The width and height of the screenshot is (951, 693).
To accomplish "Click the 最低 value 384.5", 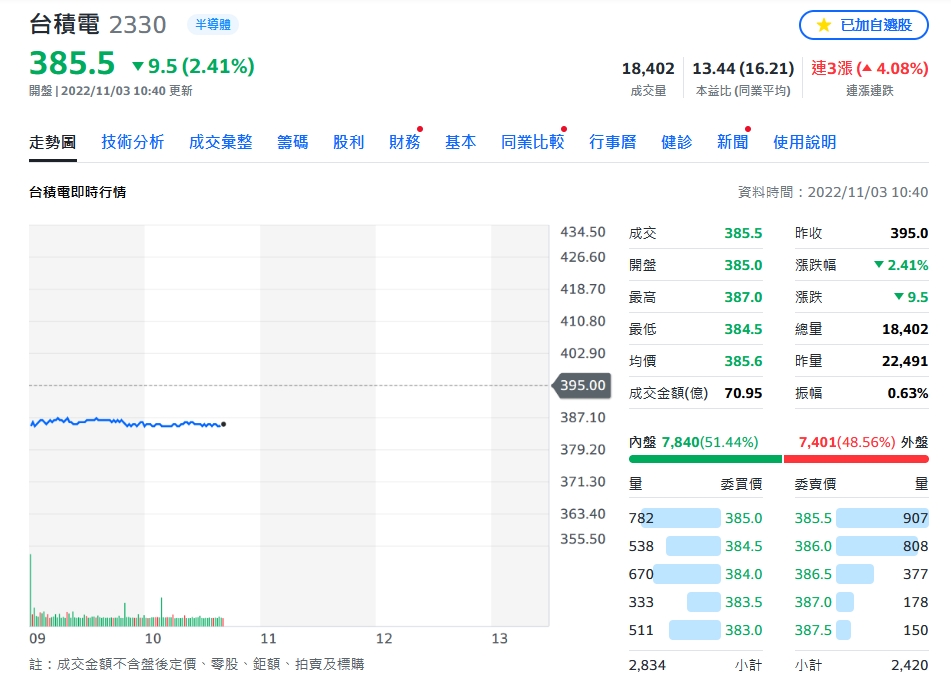I will [743, 329].
